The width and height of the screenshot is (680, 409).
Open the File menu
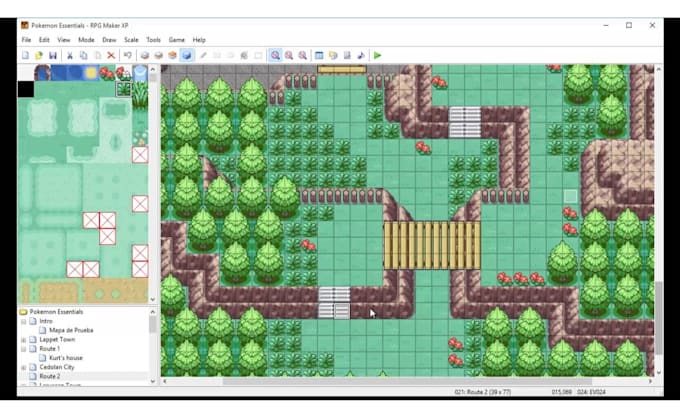(26, 39)
